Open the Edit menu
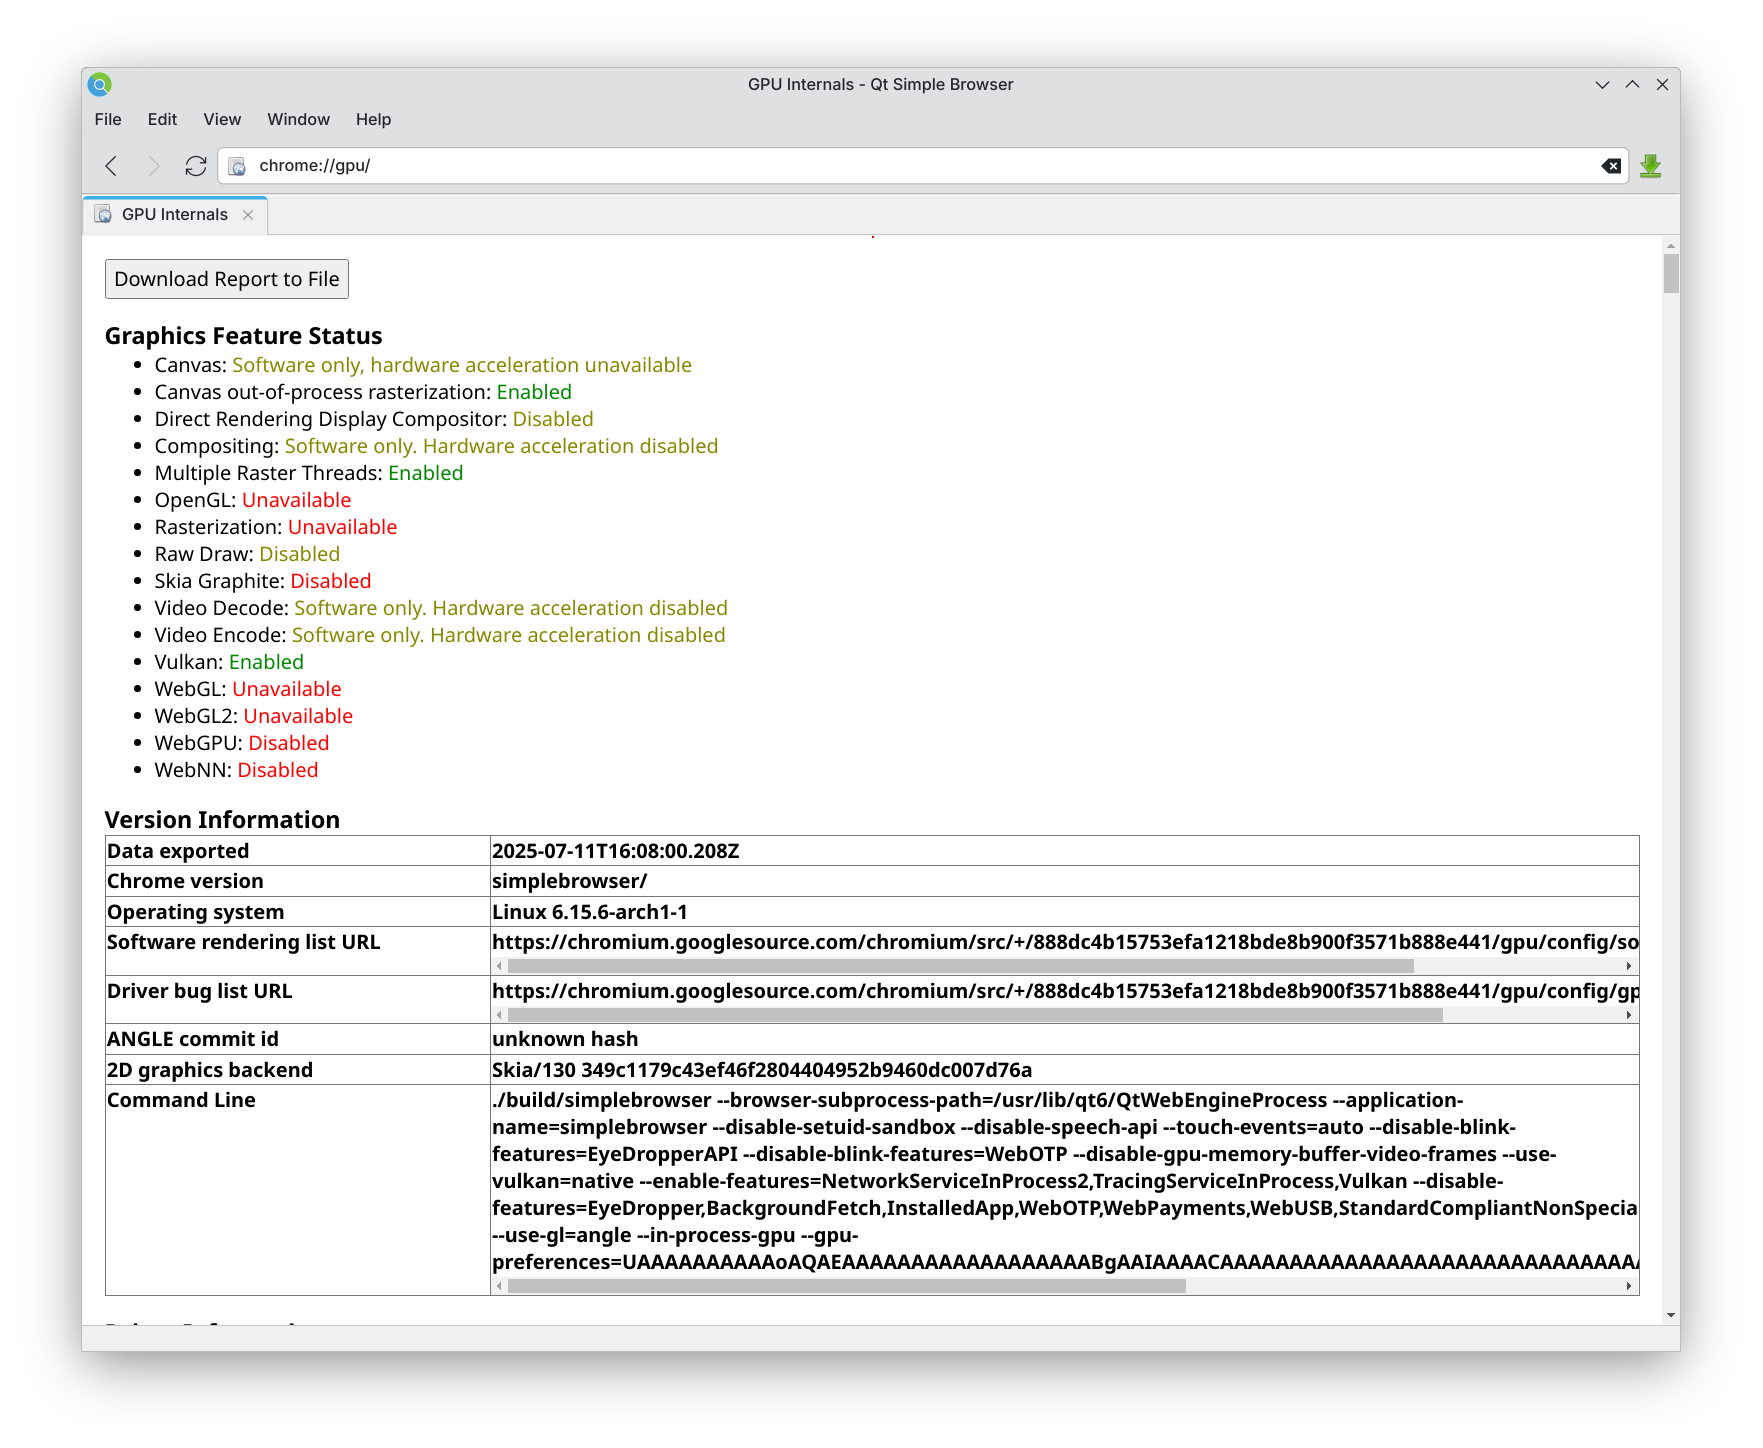The image size is (1763, 1448). tap(162, 120)
